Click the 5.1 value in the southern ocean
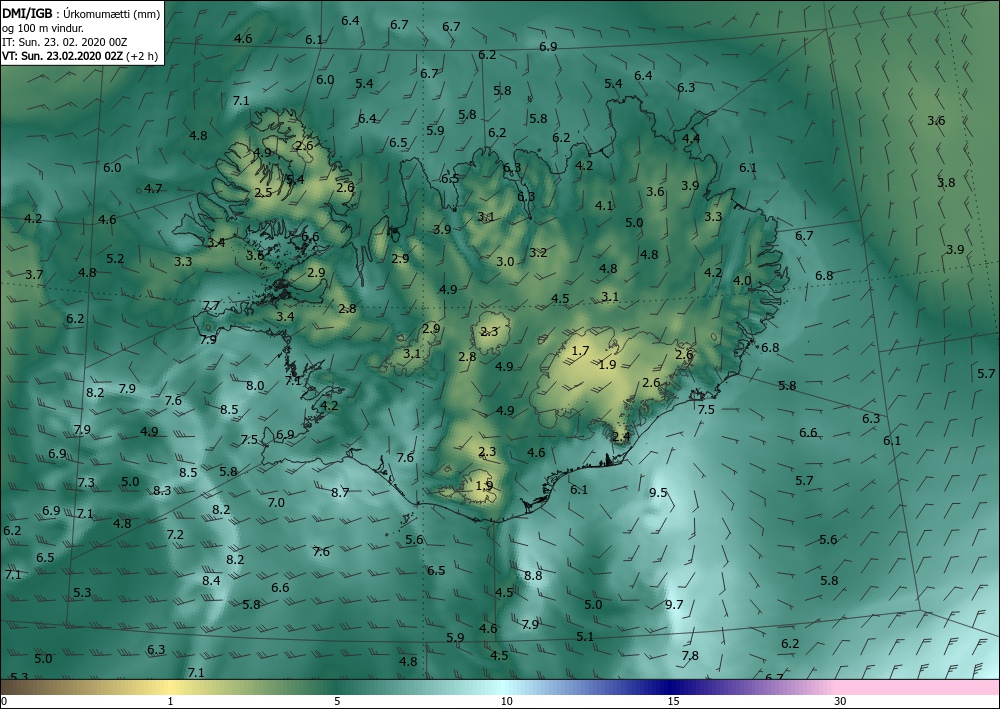 585,636
